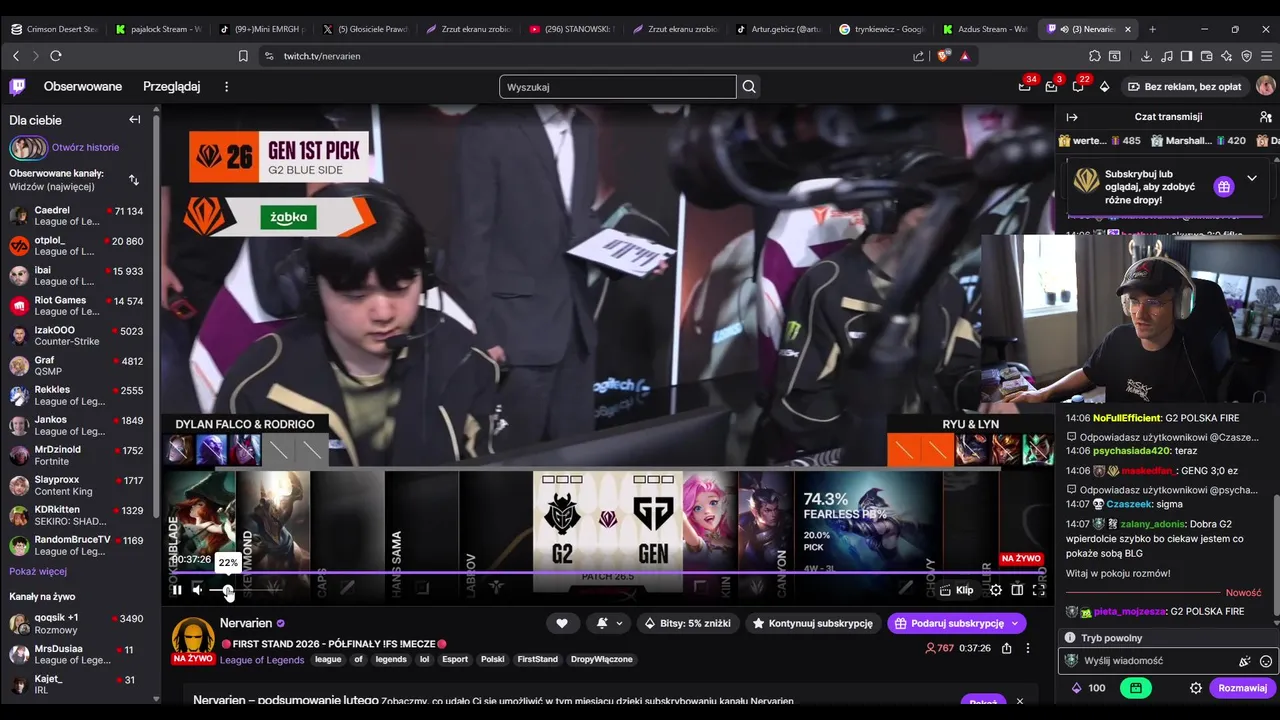Click the Esport tag
1280x720 pixels.
(x=455, y=660)
